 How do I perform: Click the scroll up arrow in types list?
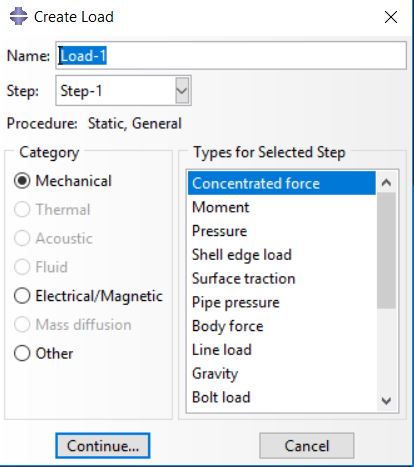tap(386, 183)
